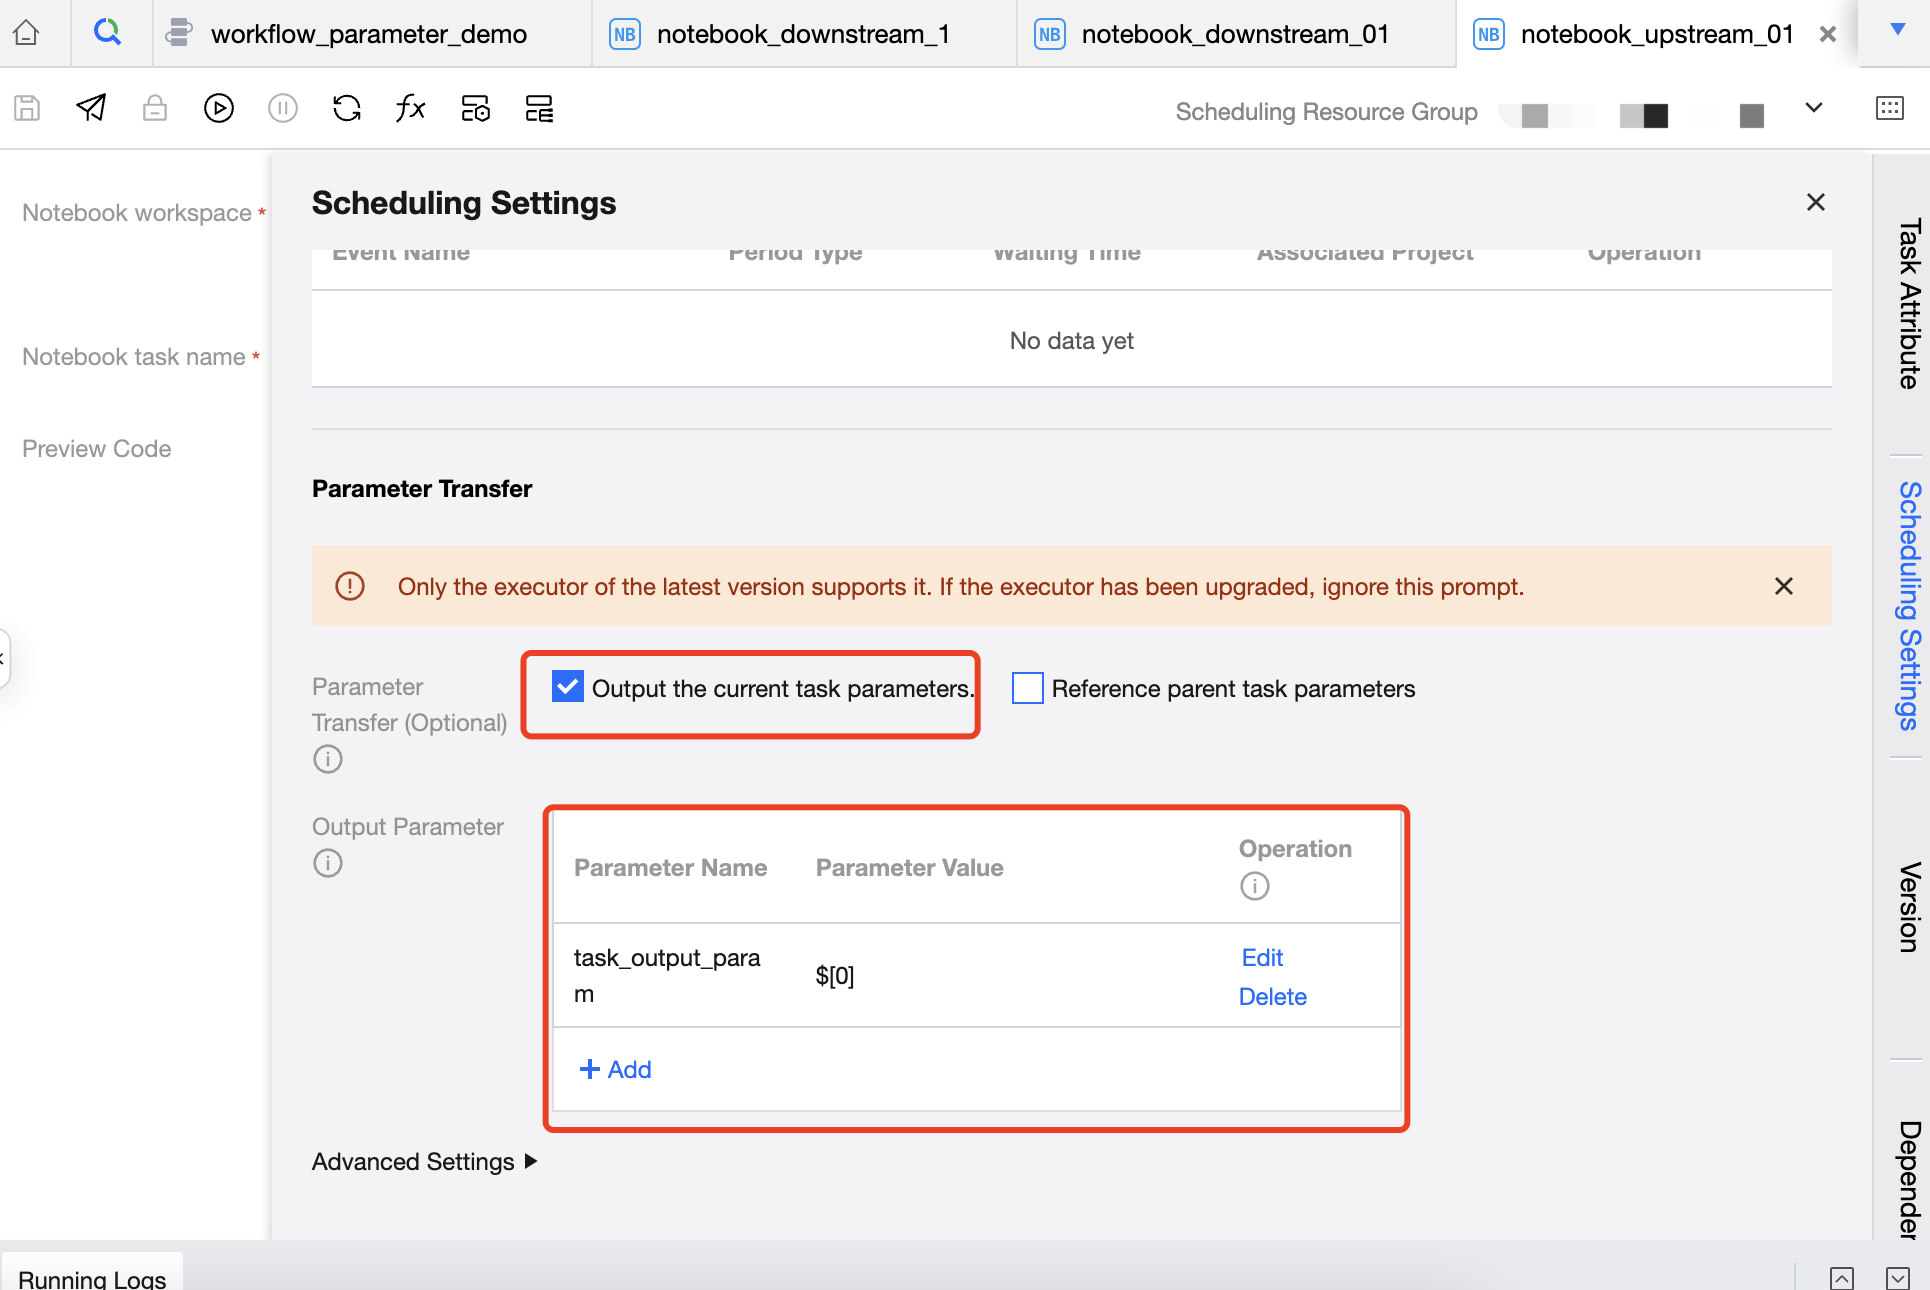
Task: Click the refresh icon in toolbar
Action: click(x=346, y=108)
